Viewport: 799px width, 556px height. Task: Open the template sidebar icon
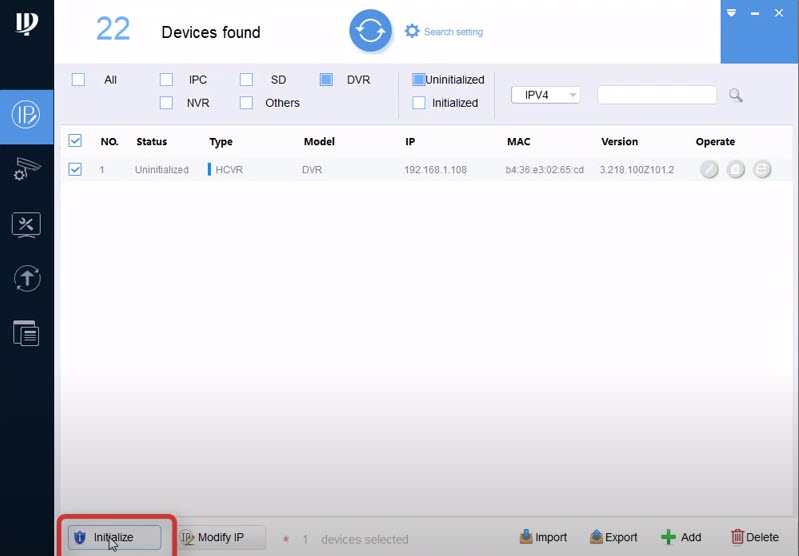pos(26,333)
